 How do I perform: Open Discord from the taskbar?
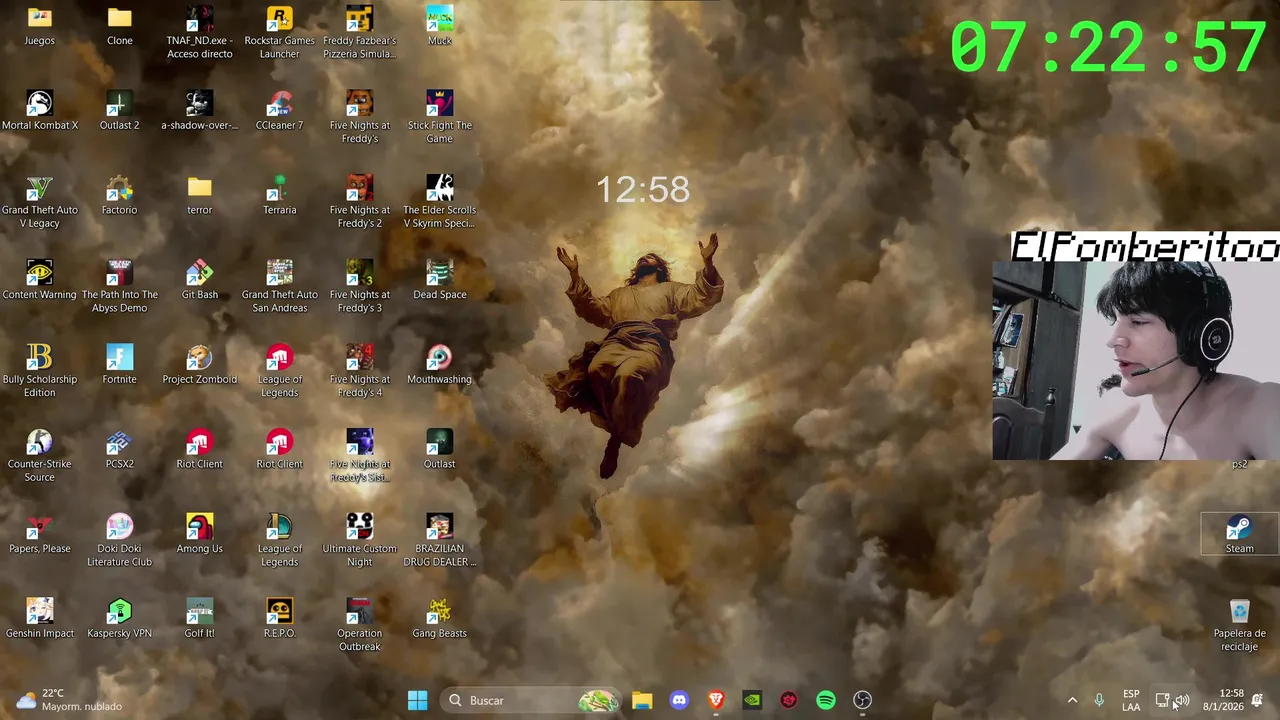coord(679,700)
